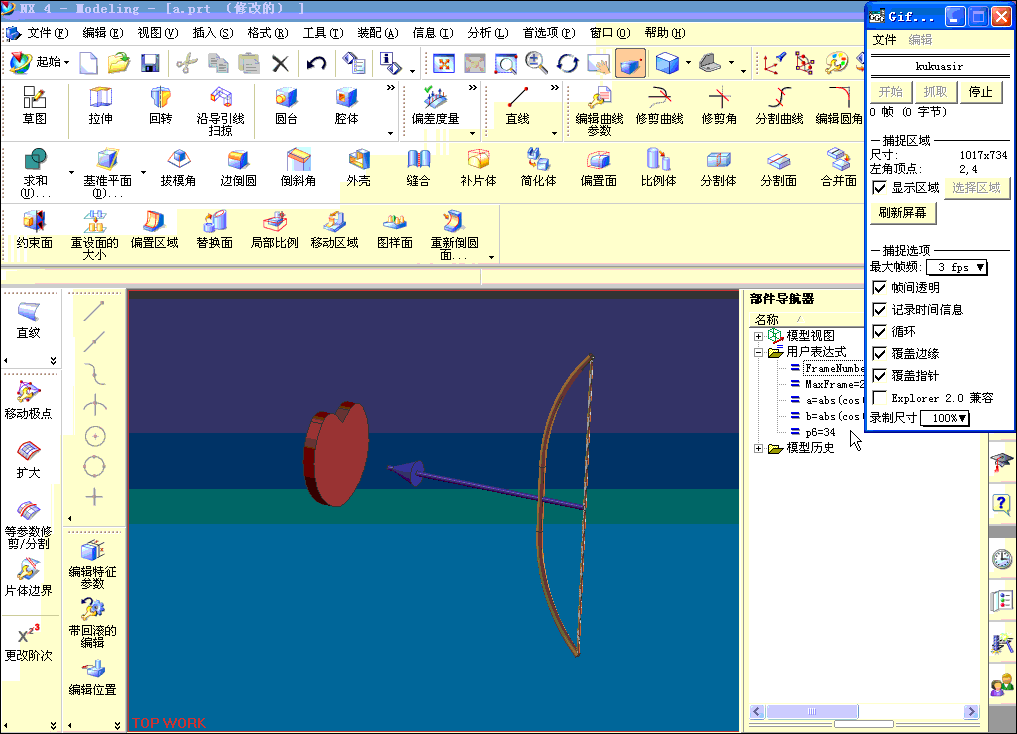Image resolution: width=1017 pixels, height=734 pixels.
Task: Open the 分析(L) menu
Action: pos(488,33)
